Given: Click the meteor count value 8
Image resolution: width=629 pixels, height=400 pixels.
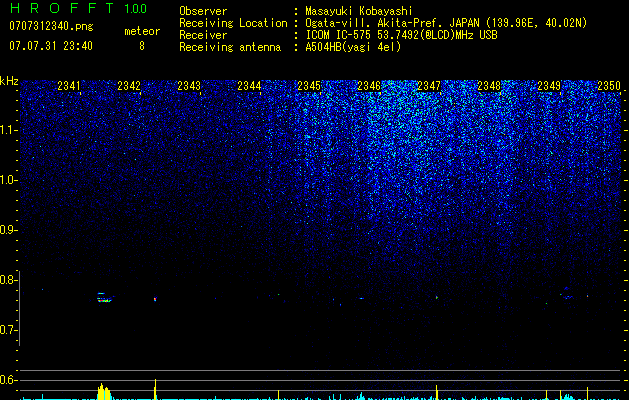Looking at the screenshot, I should [x=142, y=46].
